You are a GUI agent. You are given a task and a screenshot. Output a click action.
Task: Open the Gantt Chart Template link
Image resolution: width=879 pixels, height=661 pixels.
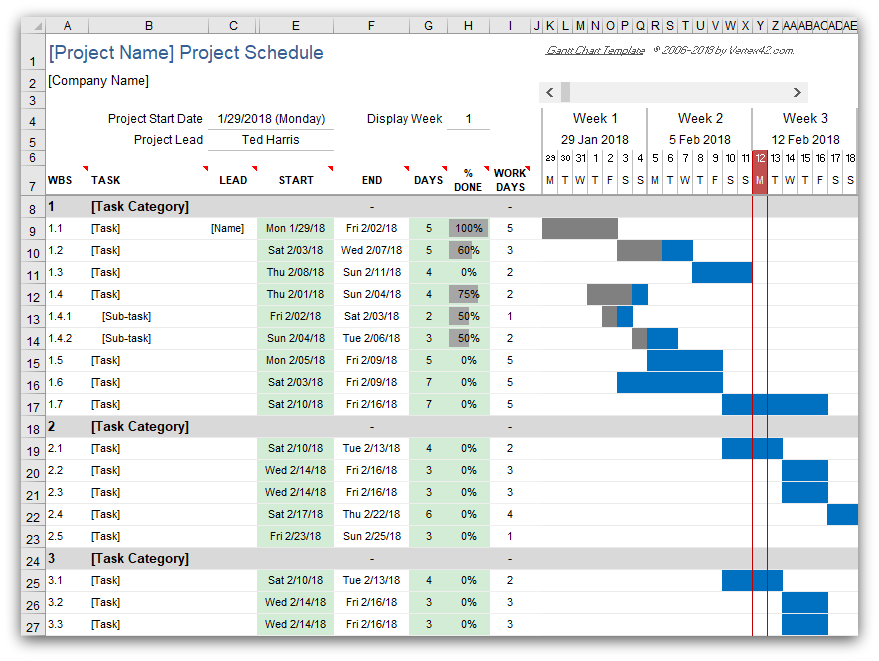595,50
